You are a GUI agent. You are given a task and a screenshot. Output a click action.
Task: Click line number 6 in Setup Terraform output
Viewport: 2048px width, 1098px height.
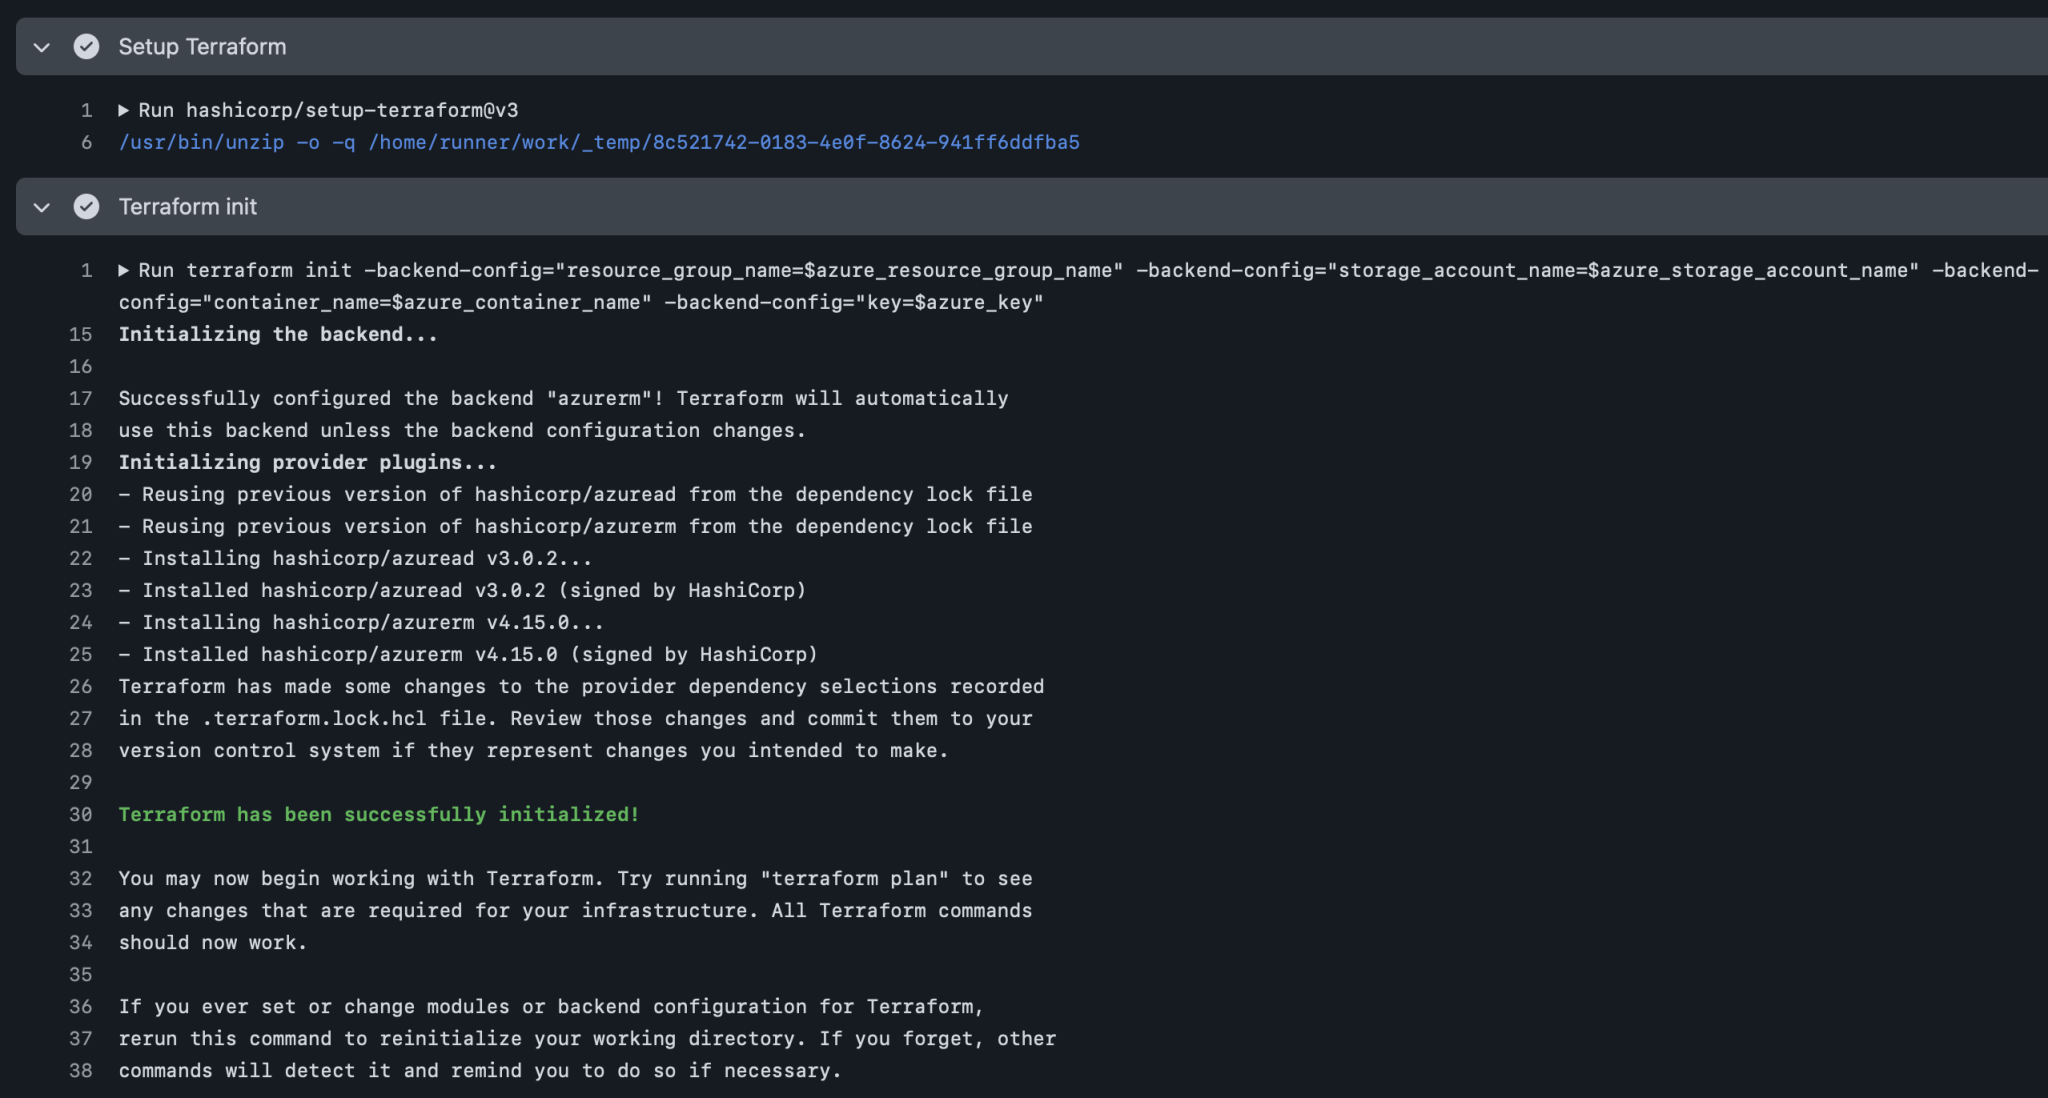(86, 142)
